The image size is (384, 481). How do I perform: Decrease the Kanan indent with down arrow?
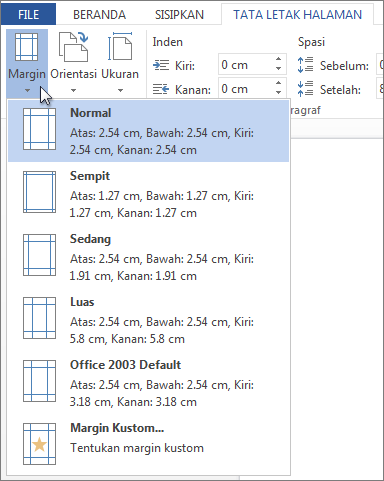tap(279, 93)
